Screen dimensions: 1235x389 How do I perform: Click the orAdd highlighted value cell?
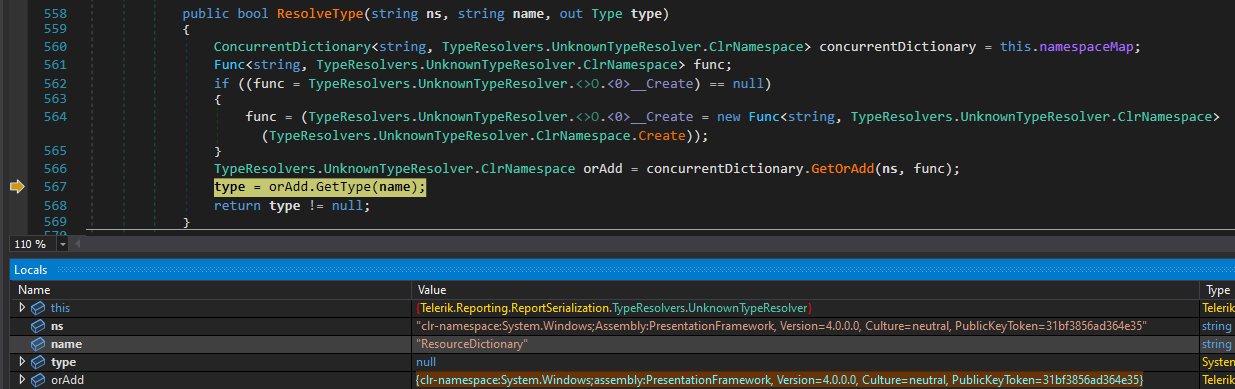click(x=779, y=380)
